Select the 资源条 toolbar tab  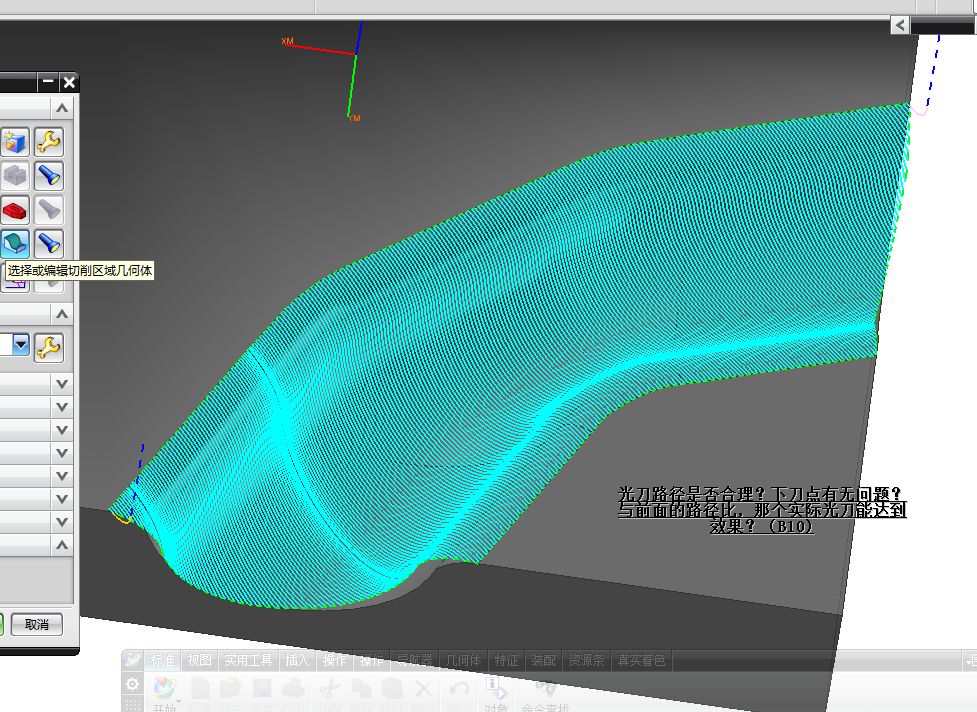(586, 660)
